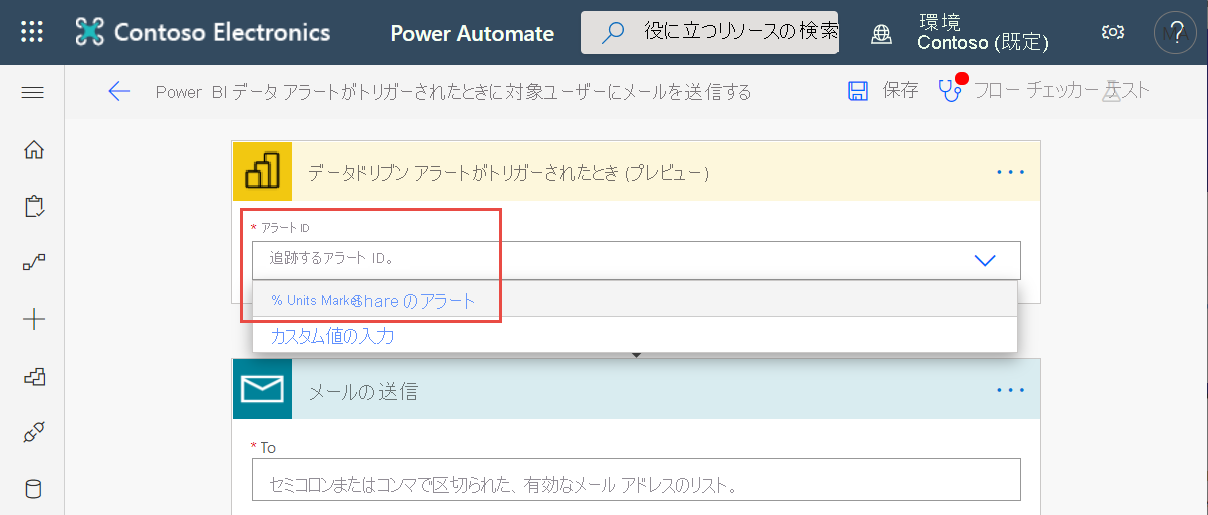Image resolution: width=1208 pixels, height=515 pixels.
Task: Open ellipsis menu on メールの送信 card
Action: pos(1011,390)
